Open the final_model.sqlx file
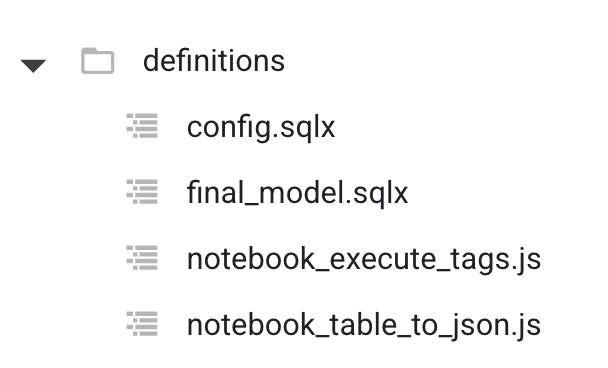 [x=297, y=193]
